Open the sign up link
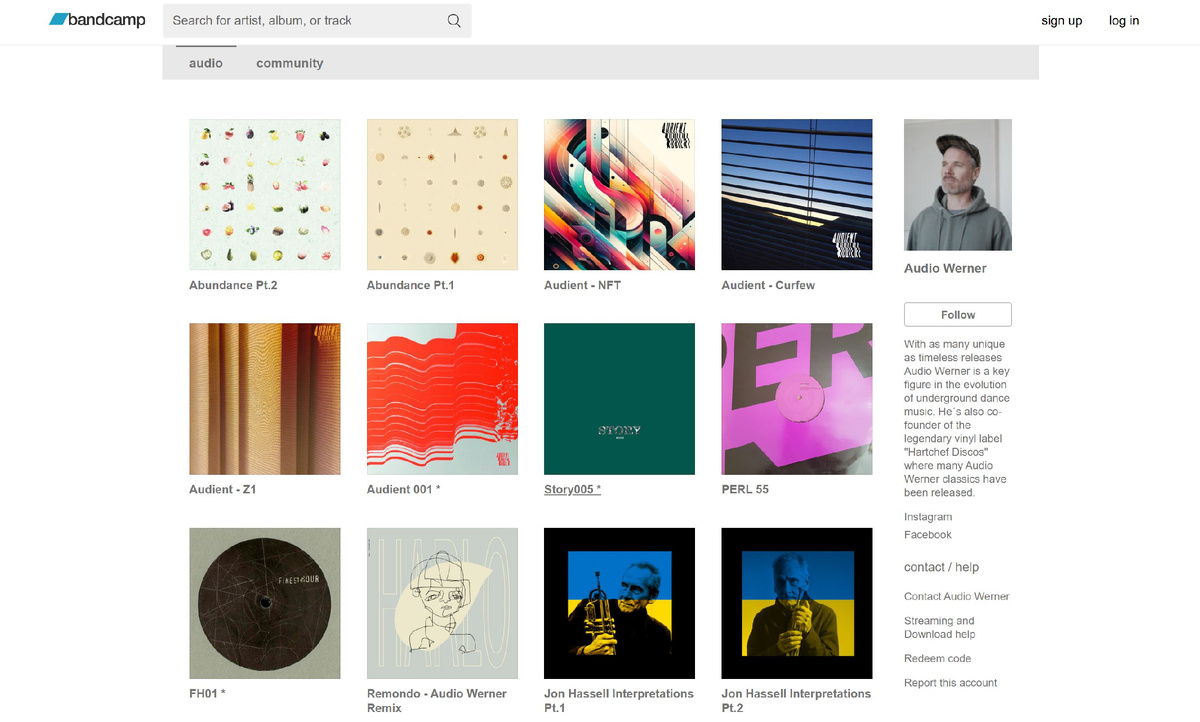This screenshot has width=1200, height=722. tap(1061, 20)
